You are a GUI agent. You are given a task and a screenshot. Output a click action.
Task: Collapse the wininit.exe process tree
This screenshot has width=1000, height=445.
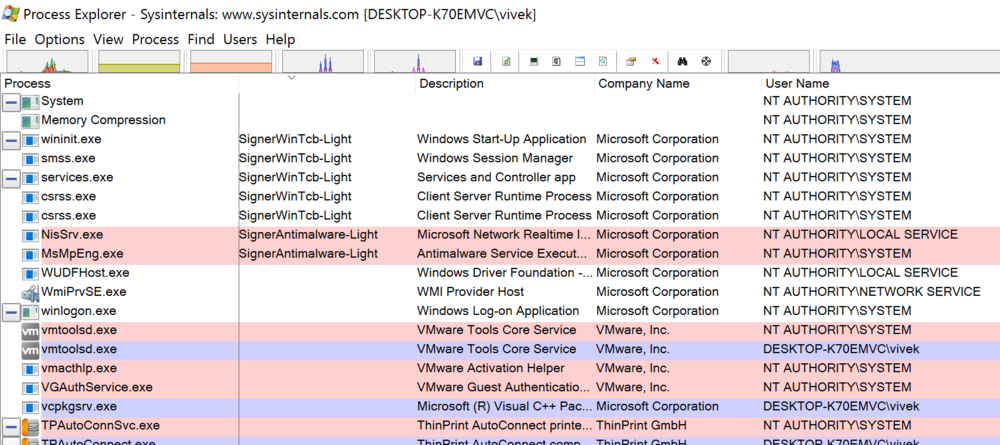(x=11, y=140)
